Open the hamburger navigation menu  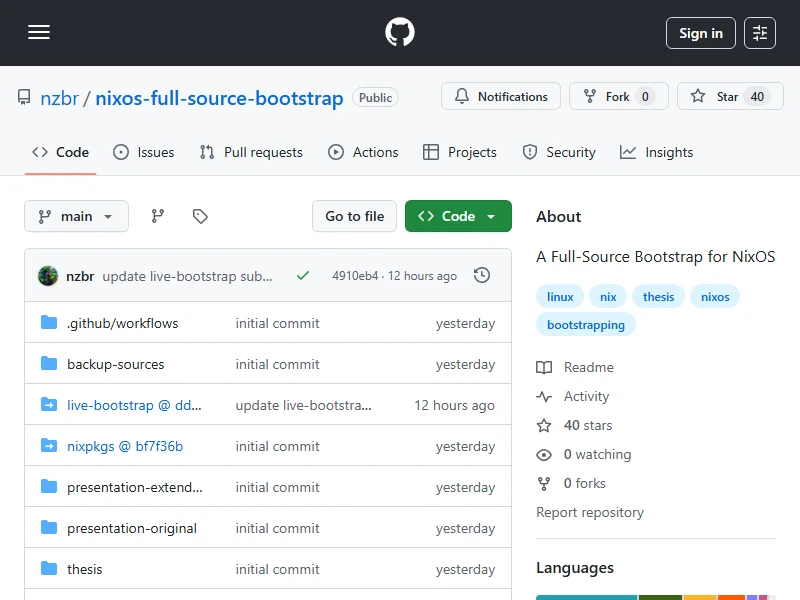(39, 33)
